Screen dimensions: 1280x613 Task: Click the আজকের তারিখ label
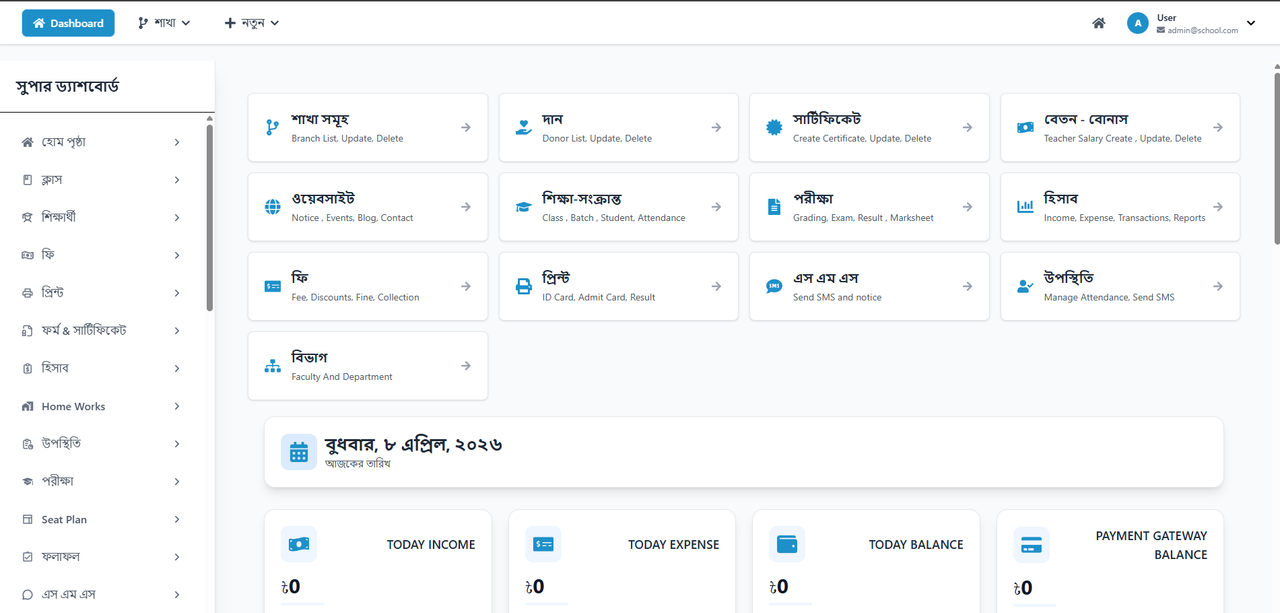pyautogui.click(x=357, y=464)
